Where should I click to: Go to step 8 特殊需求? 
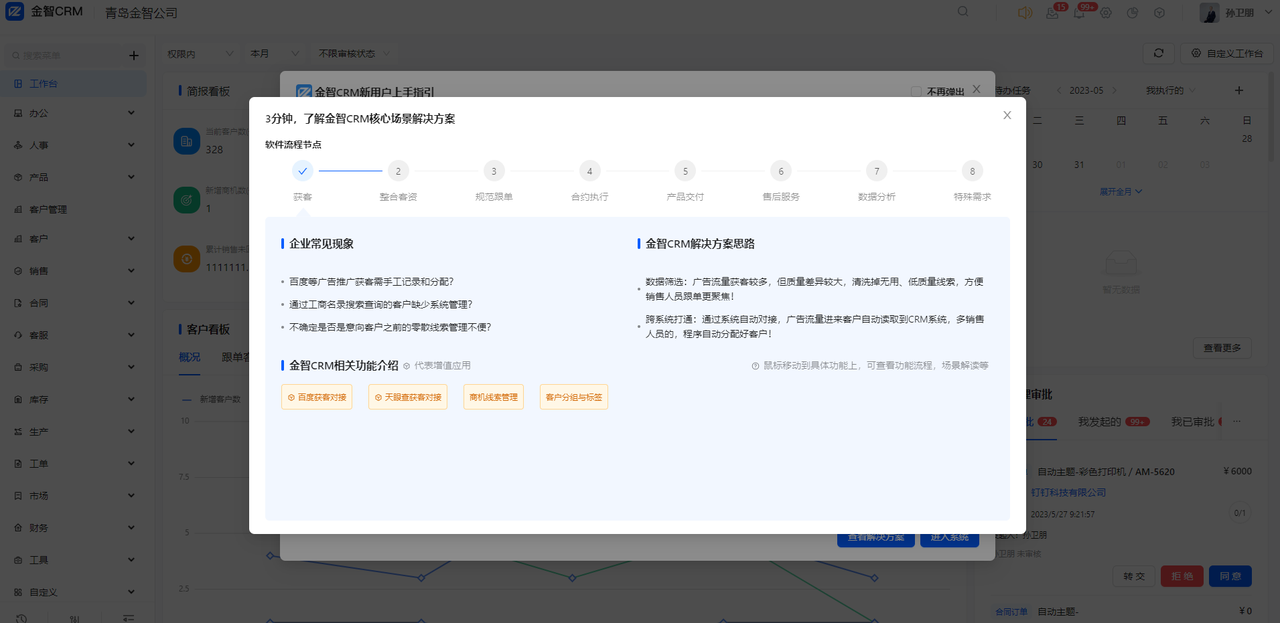coord(972,171)
